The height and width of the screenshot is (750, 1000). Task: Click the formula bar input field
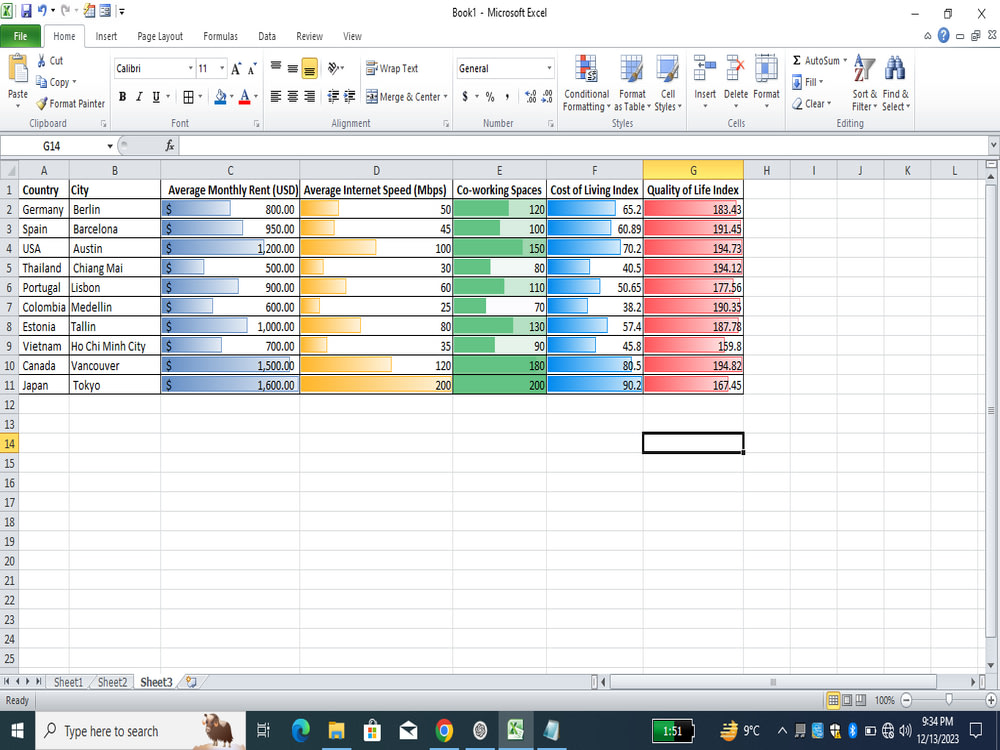pos(583,145)
